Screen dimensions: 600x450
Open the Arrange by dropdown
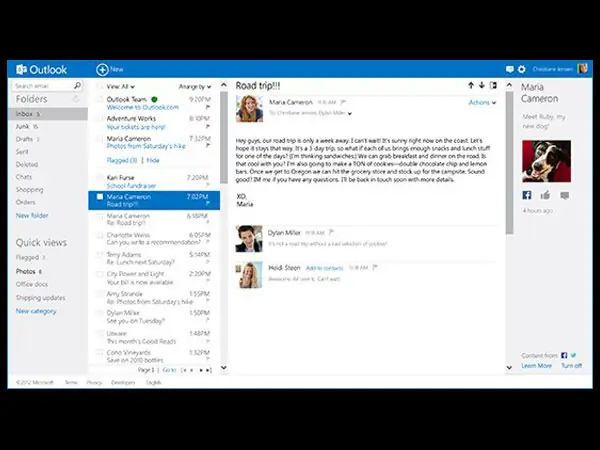click(x=195, y=86)
